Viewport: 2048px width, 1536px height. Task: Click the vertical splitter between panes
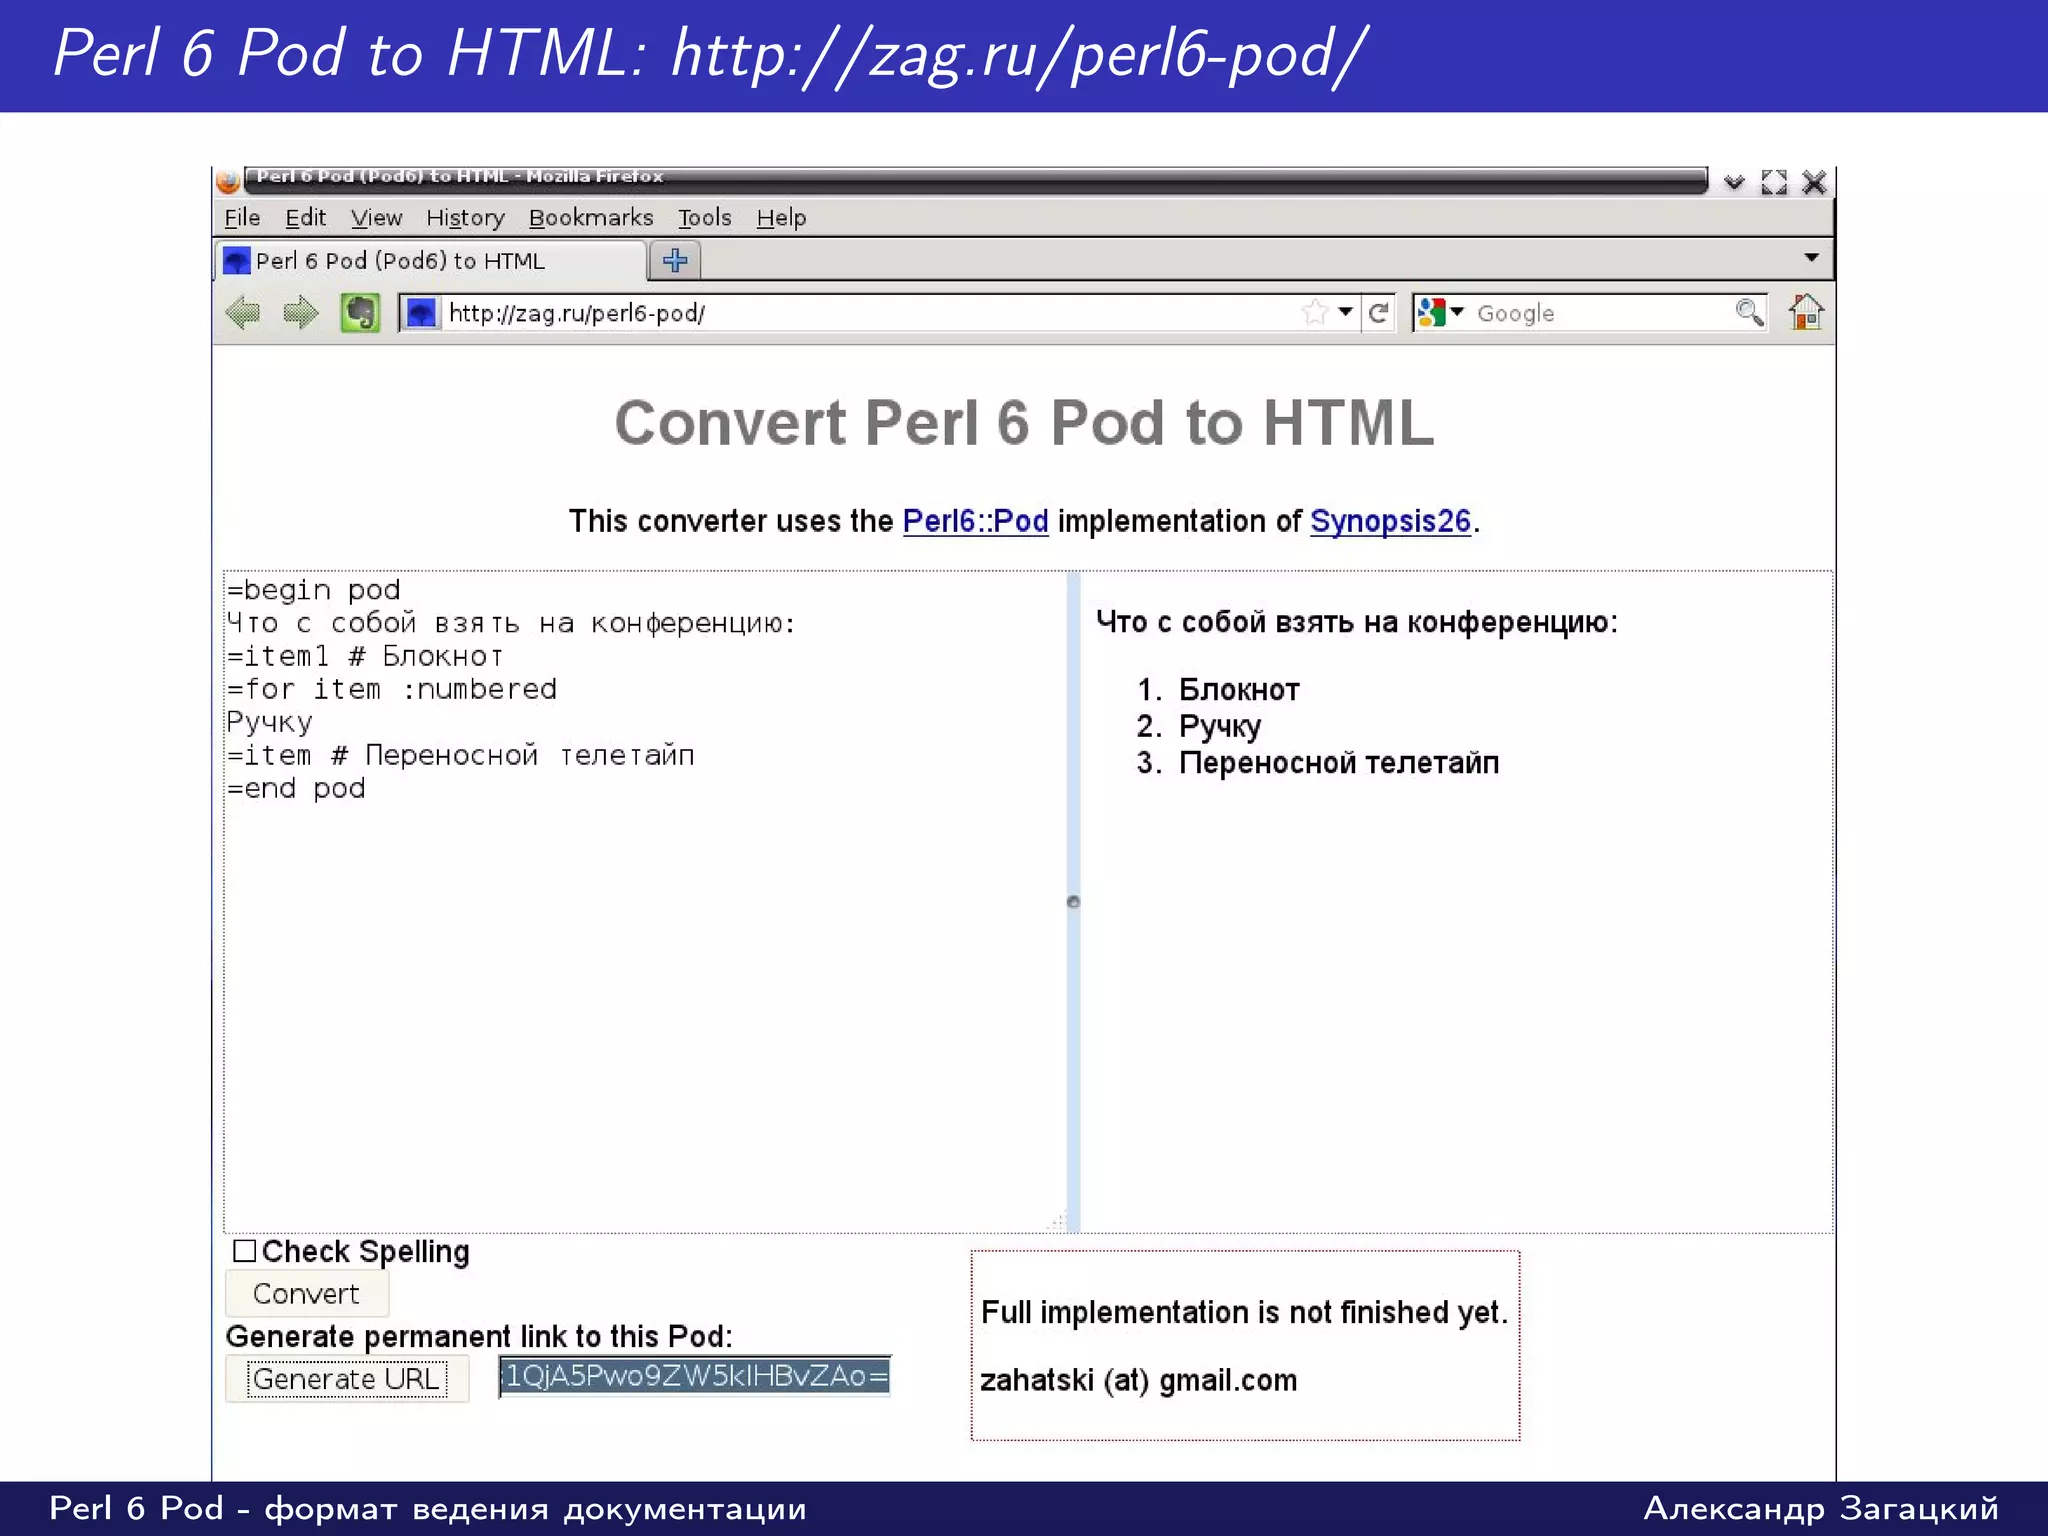1073,901
